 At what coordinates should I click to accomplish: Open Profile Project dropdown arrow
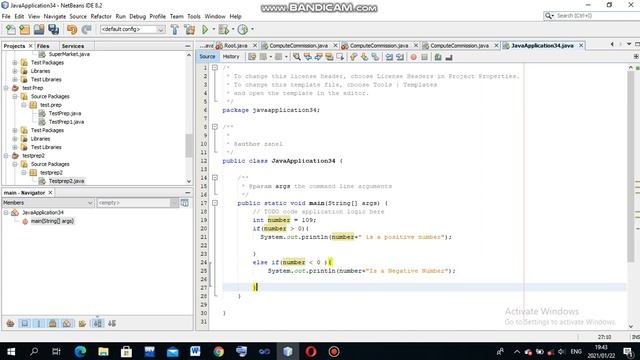[x=252, y=29]
